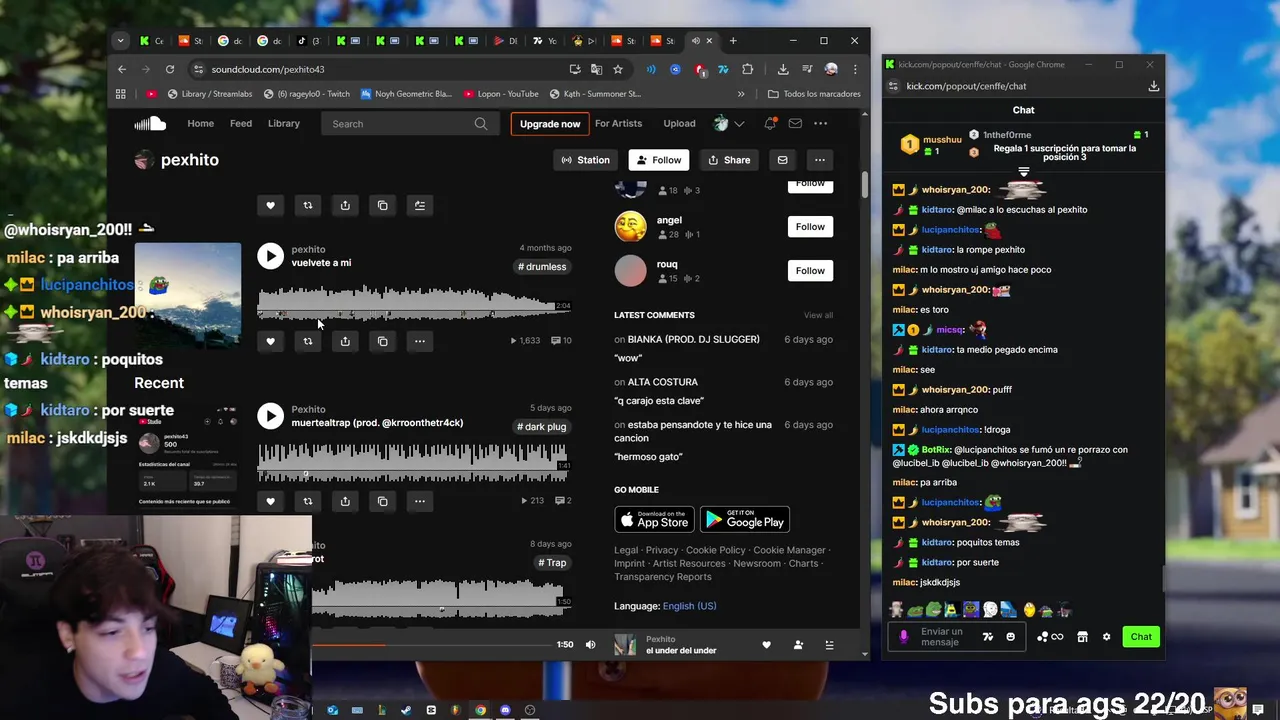1280x720 pixels.
Task: Seek the bottom player progress bar
Action: (x=432, y=645)
